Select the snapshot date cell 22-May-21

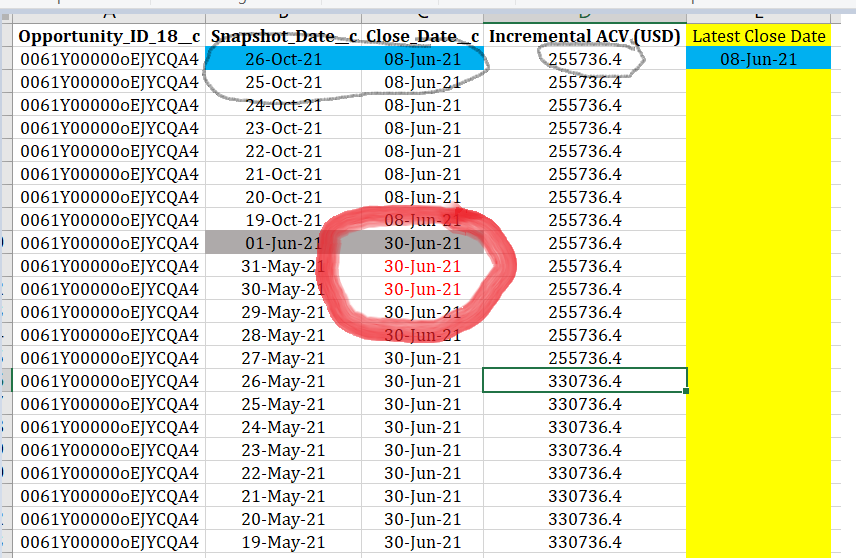(x=283, y=473)
